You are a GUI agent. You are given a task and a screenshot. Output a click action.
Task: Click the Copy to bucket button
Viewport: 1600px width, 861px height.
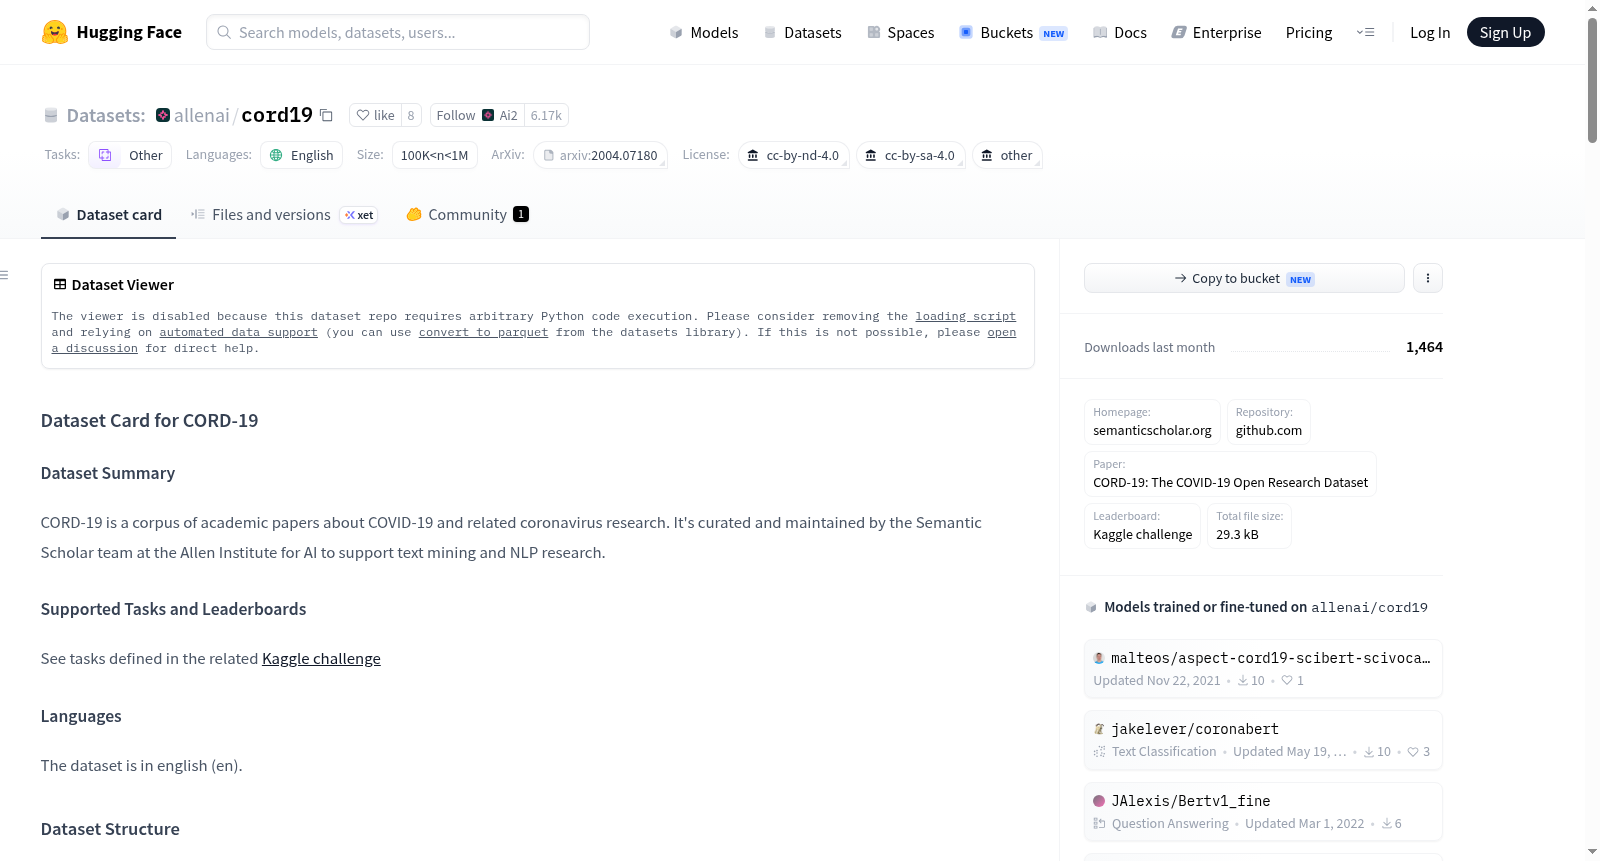tap(1244, 278)
